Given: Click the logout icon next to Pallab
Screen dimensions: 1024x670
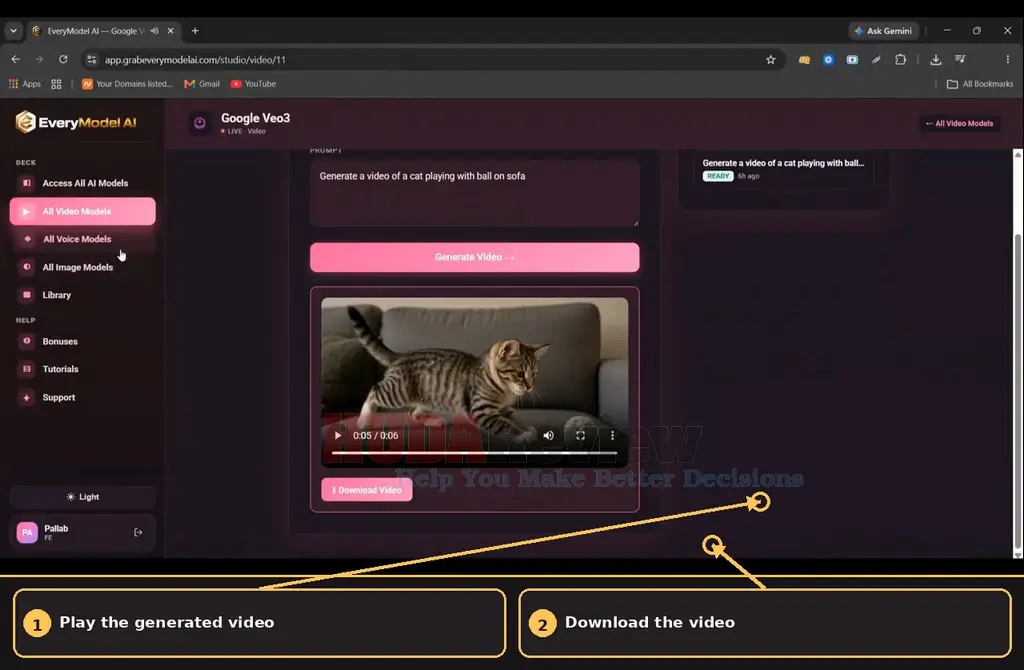Looking at the screenshot, I should click(138, 532).
